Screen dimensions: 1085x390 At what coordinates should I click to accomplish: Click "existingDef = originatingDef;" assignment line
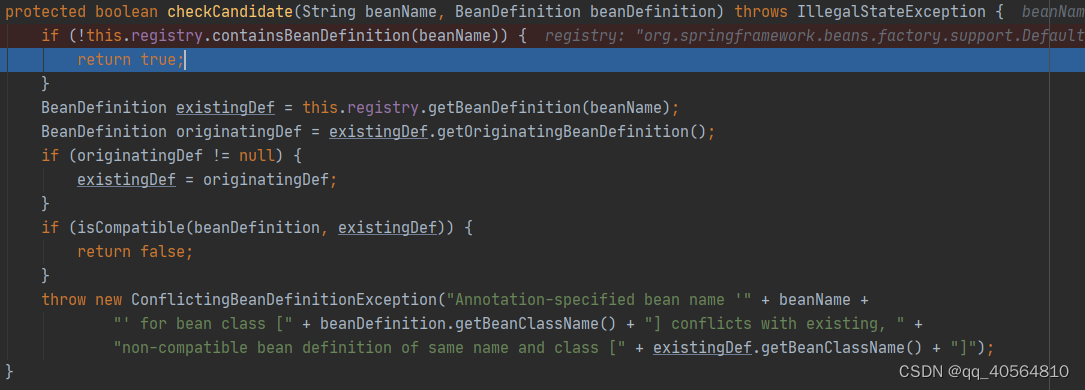[207, 180]
